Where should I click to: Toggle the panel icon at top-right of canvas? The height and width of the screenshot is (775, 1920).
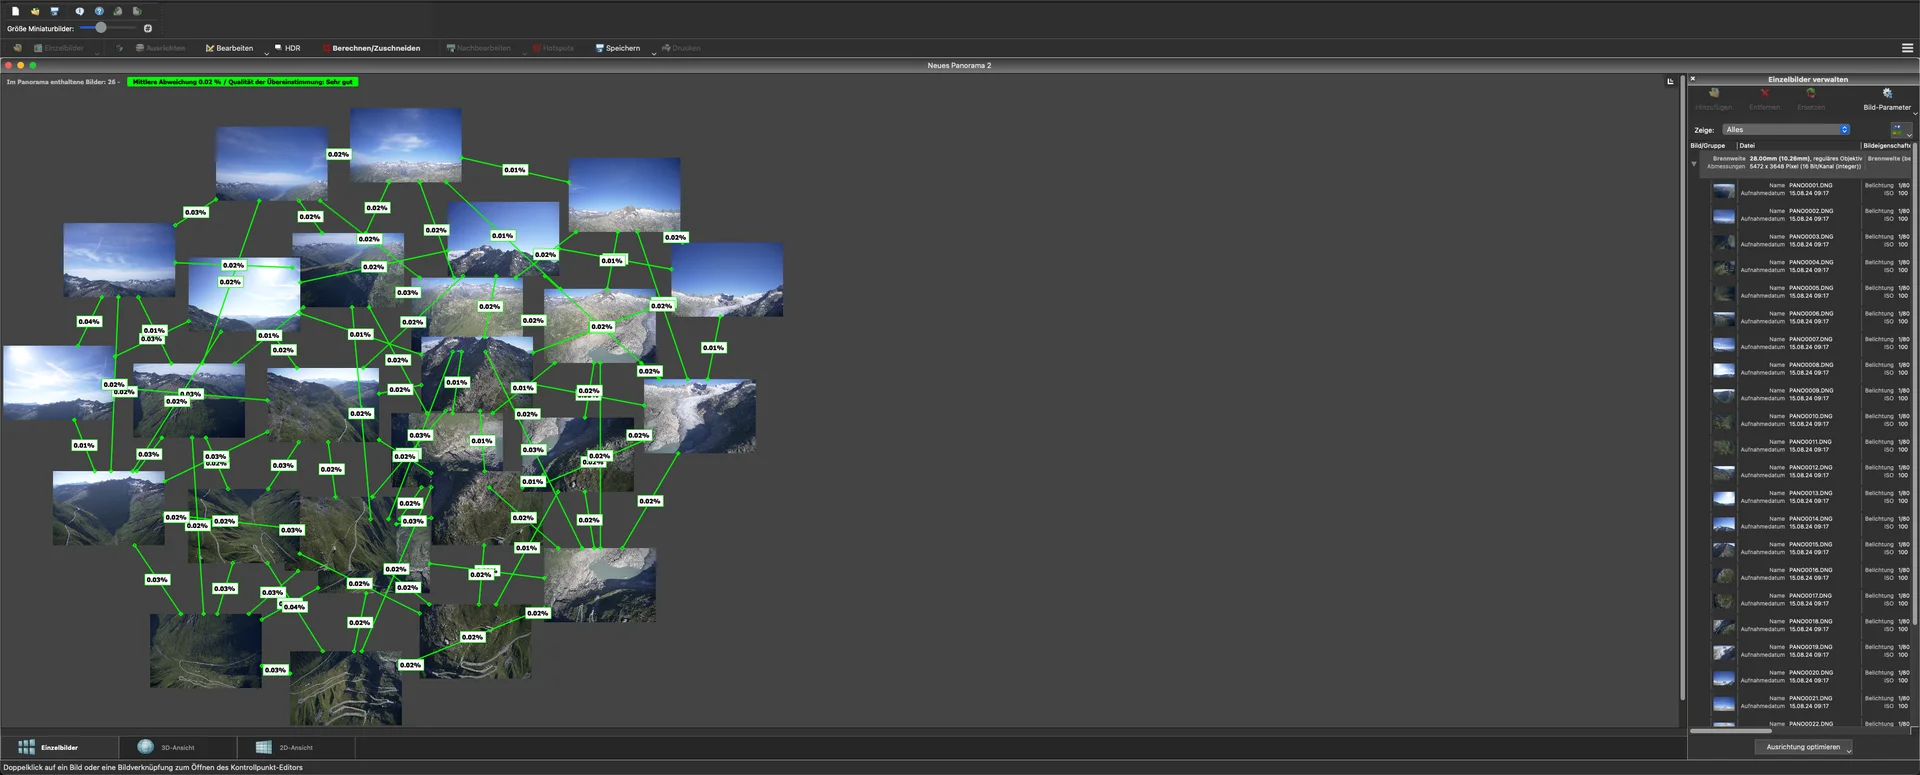click(x=1670, y=81)
